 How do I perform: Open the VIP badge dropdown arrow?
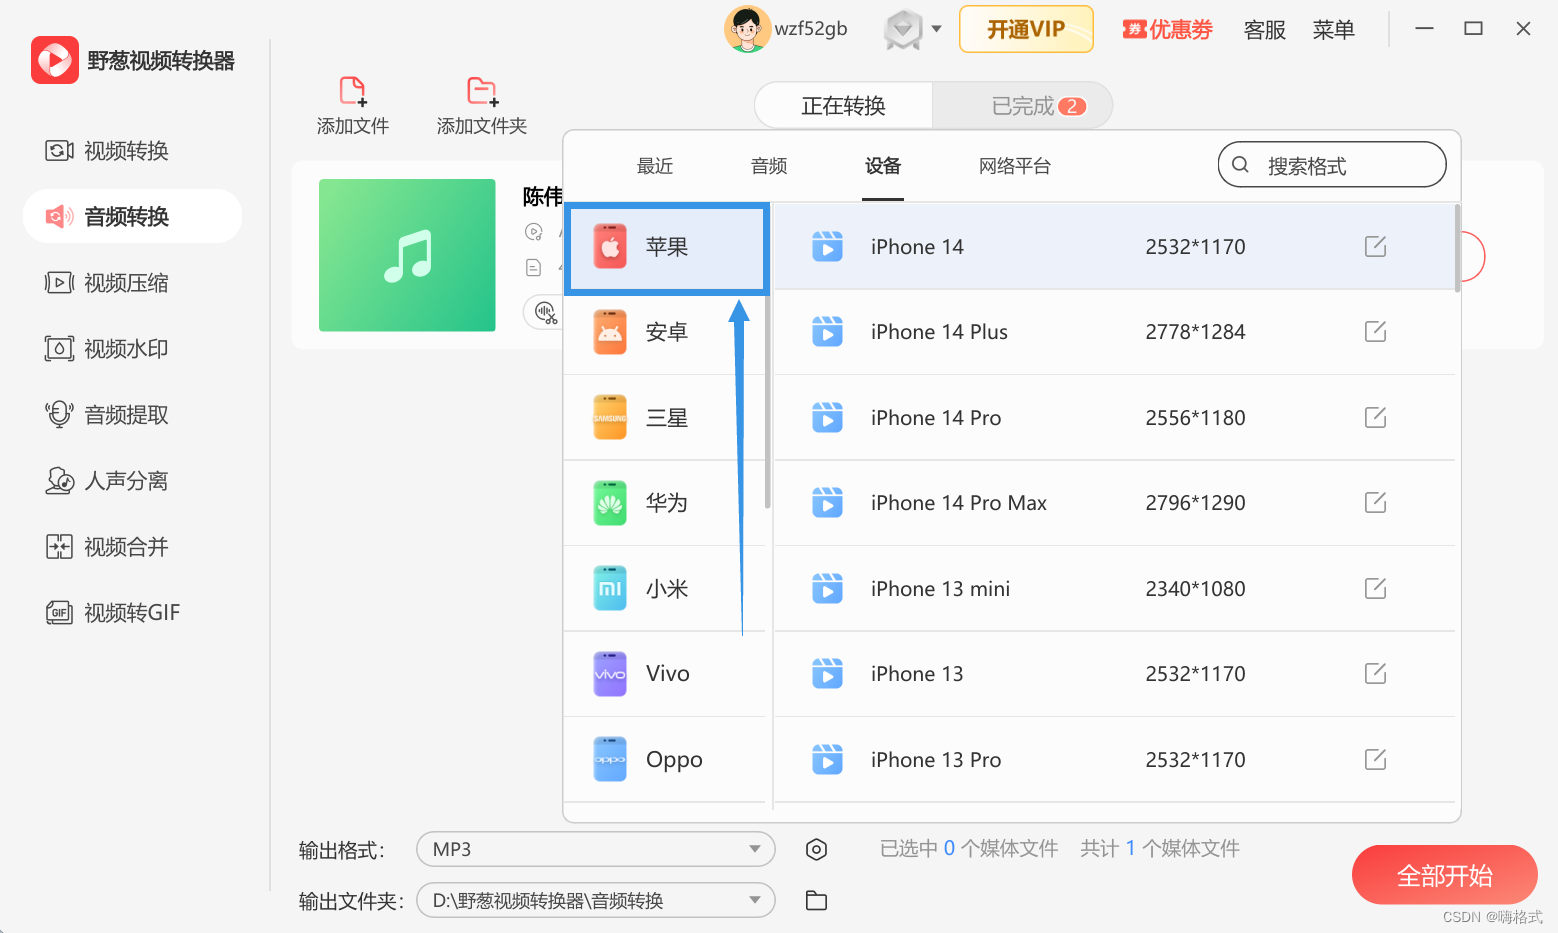point(937,29)
